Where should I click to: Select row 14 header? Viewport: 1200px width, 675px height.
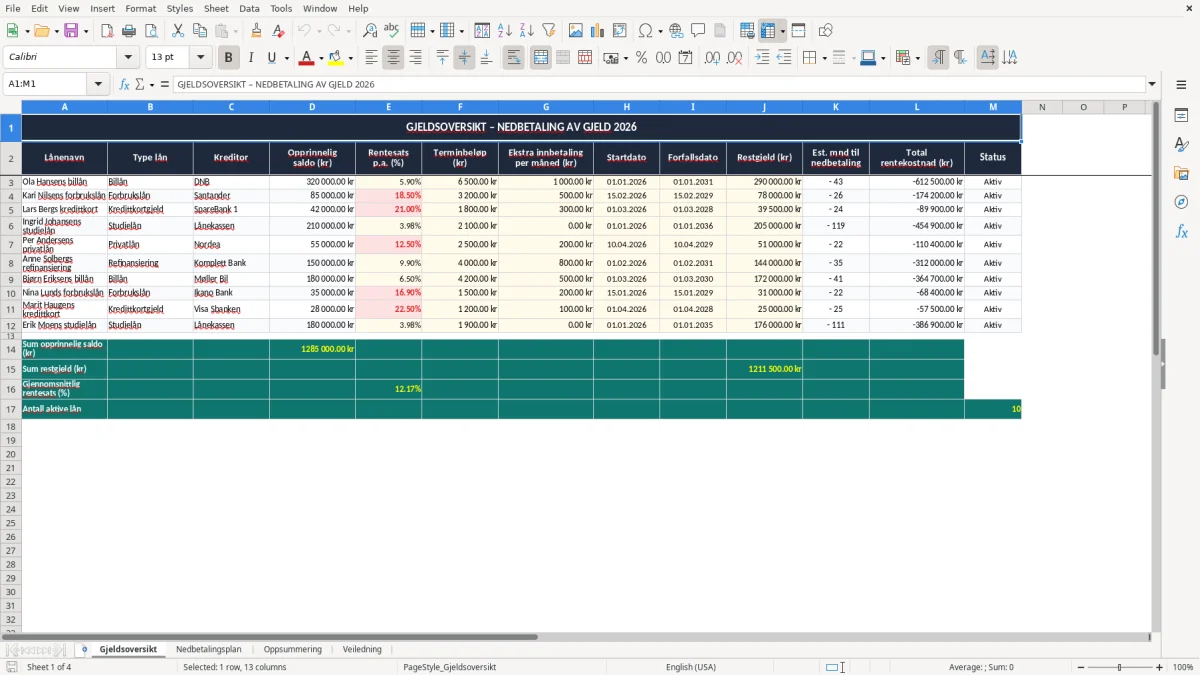click(x=11, y=349)
